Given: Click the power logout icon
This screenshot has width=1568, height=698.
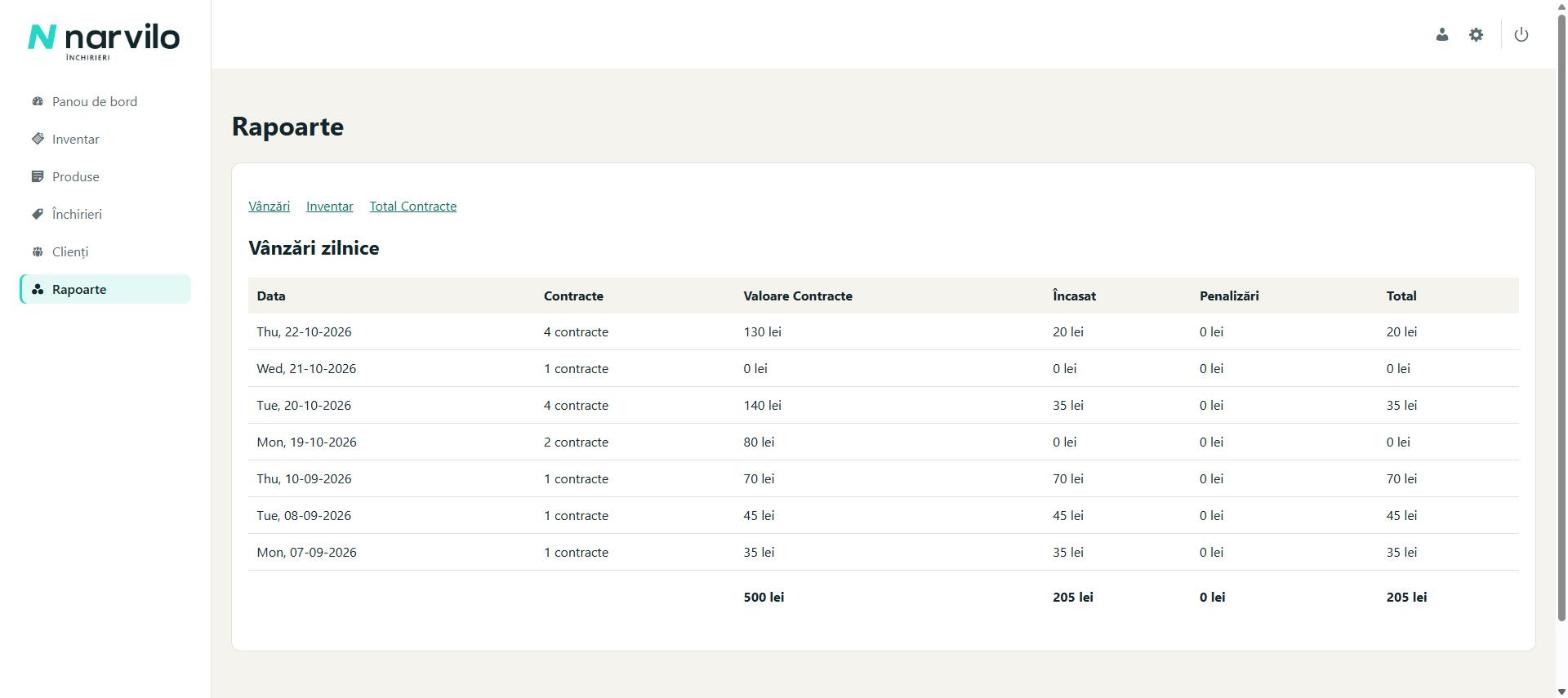Looking at the screenshot, I should pos(1521,35).
